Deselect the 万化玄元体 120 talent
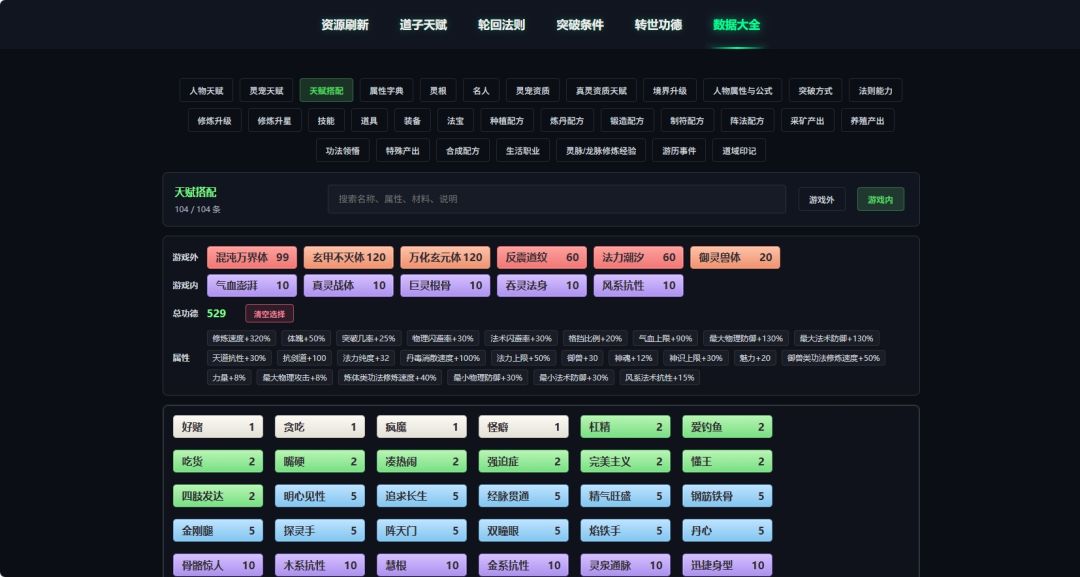Image resolution: width=1080 pixels, height=577 pixels. tap(445, 258)
